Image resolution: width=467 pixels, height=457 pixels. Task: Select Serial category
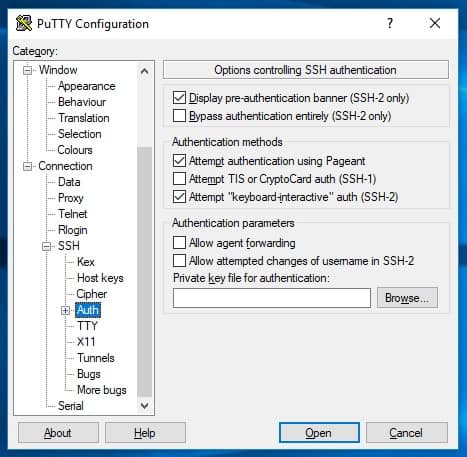[71, 406]
